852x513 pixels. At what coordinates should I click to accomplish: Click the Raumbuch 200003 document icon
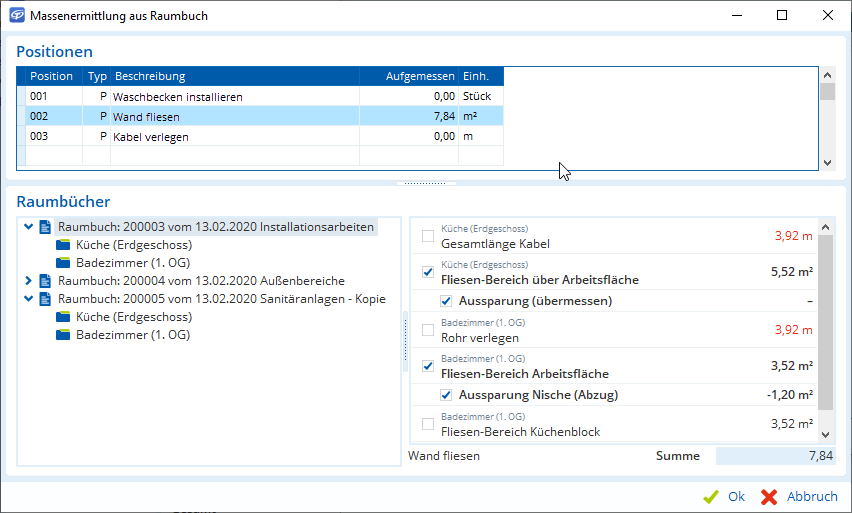tap(45, 227)
